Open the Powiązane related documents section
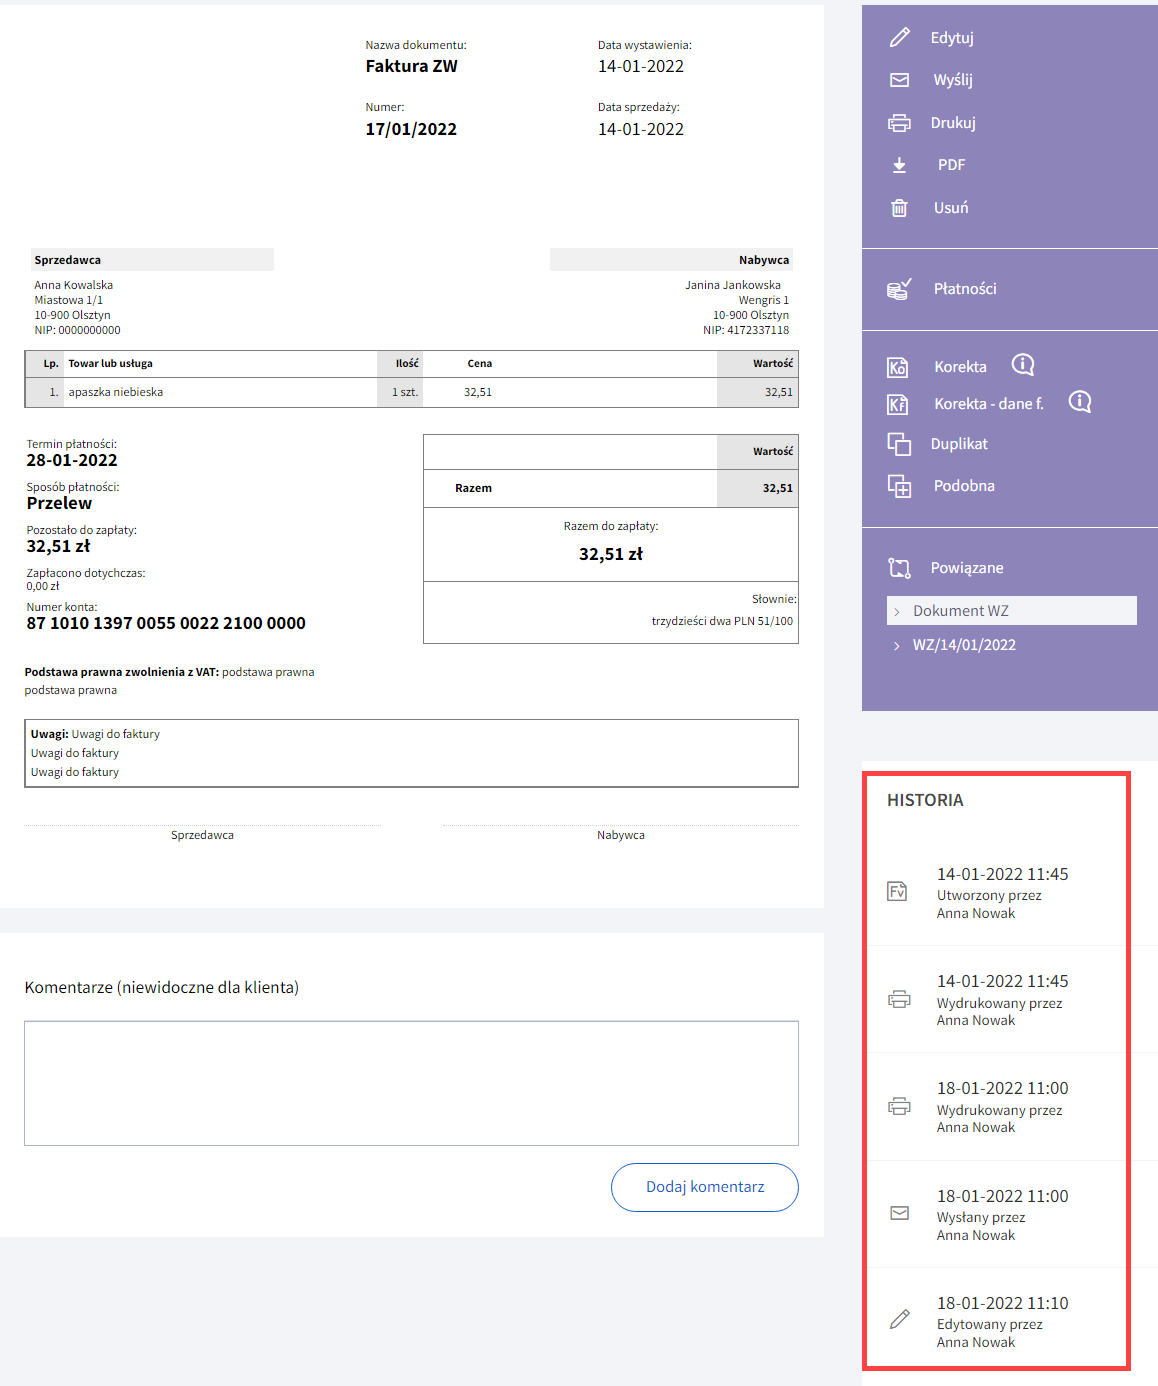 [x=966, y=568]
